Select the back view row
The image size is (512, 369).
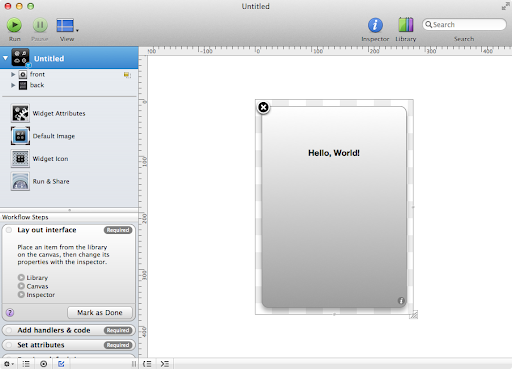(x=69, y=85)
